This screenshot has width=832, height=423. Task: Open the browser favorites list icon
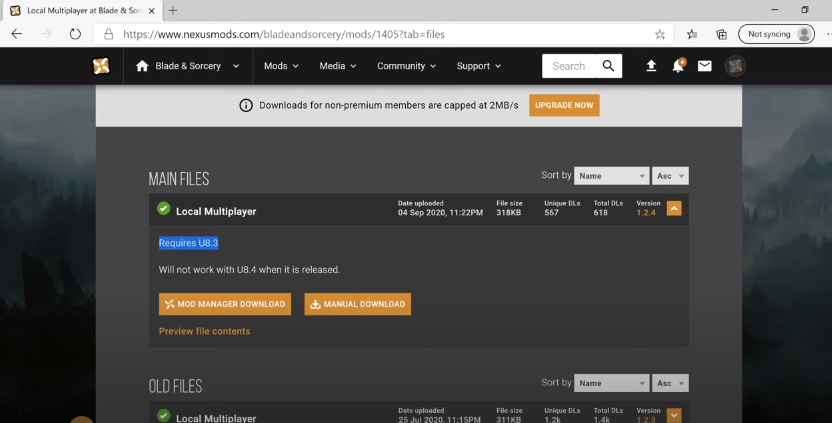point(692,34)
